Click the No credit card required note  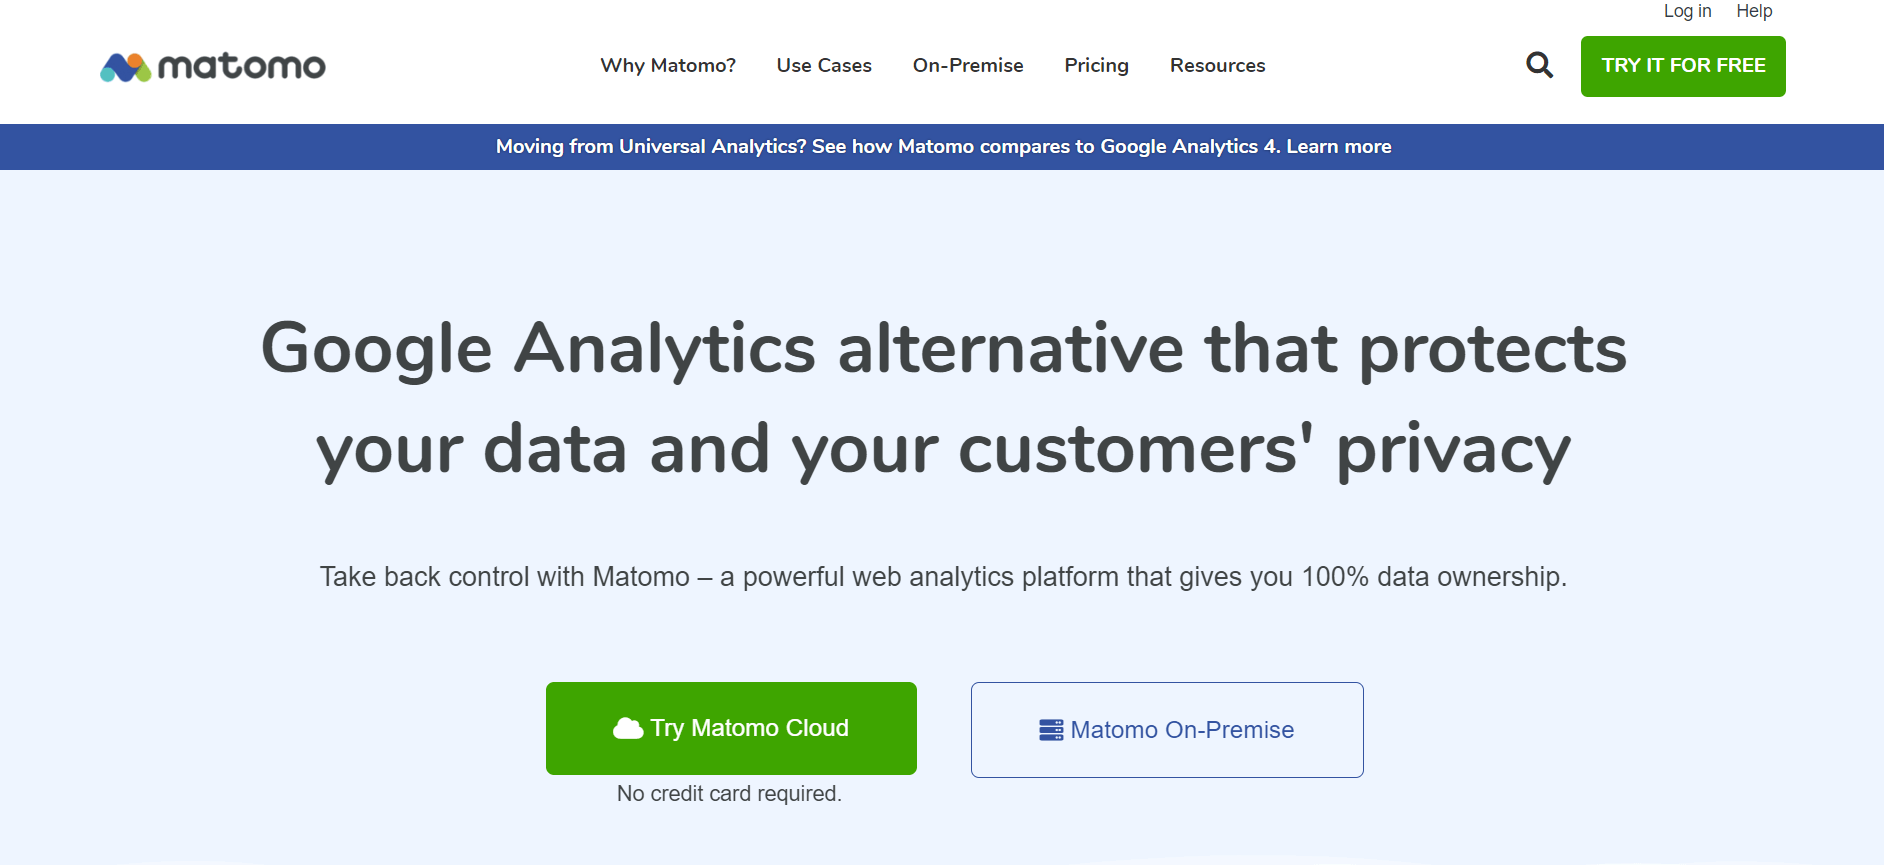coord(729,794)
